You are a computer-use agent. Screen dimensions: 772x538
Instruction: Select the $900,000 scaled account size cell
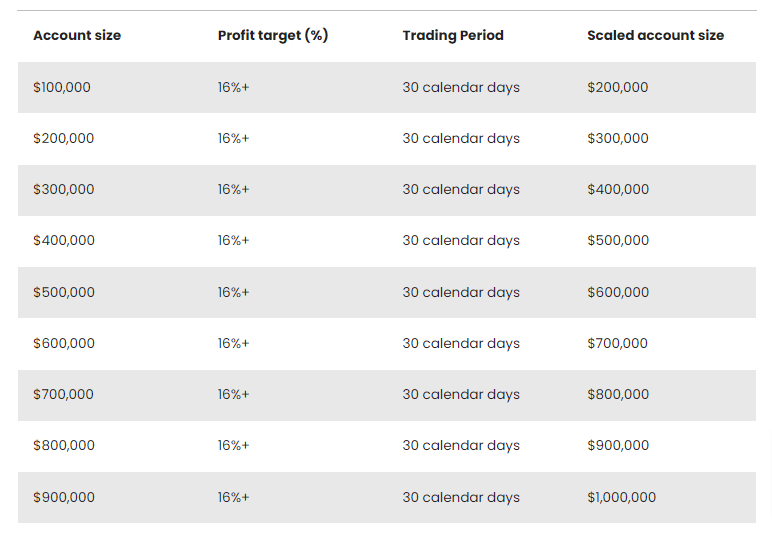(x=618, y=445)
